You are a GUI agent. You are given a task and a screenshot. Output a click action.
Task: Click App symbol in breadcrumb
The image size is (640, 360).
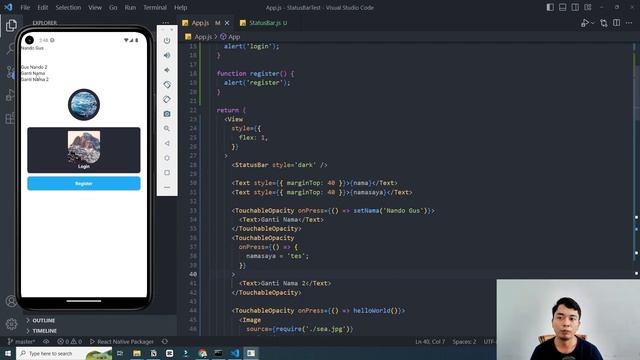coord(231,37)
